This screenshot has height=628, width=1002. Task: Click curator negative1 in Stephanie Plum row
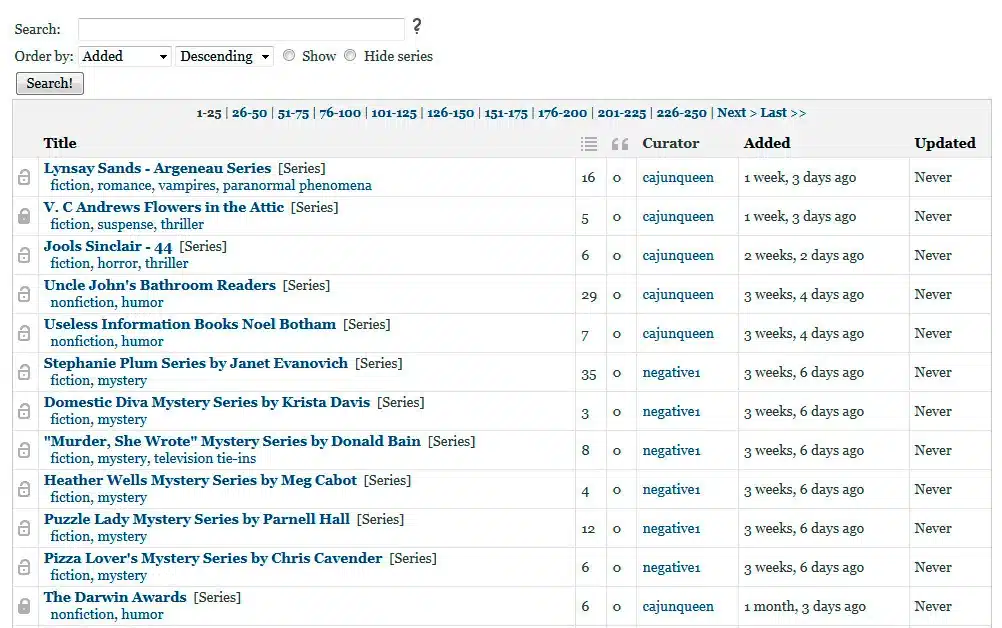[x=671, y=372]
